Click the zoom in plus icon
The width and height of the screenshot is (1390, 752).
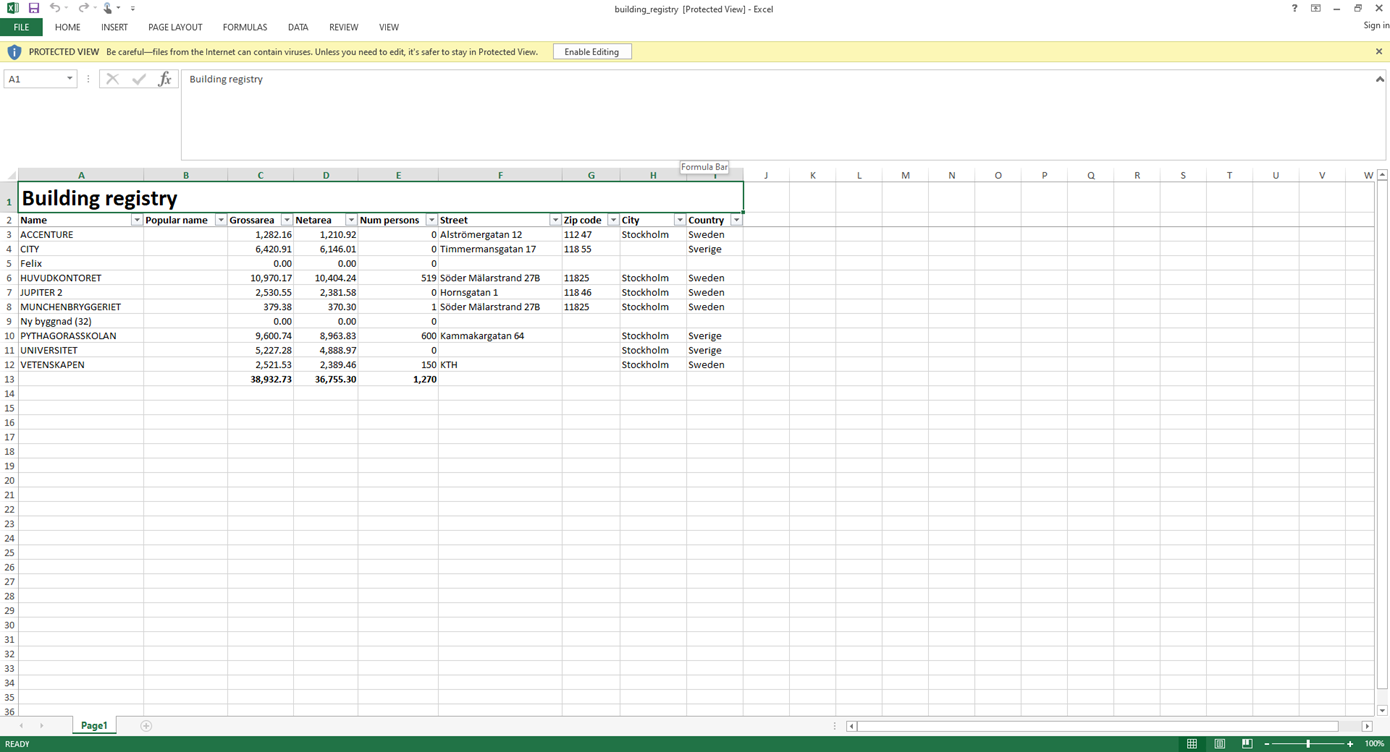pos(1350,744)
